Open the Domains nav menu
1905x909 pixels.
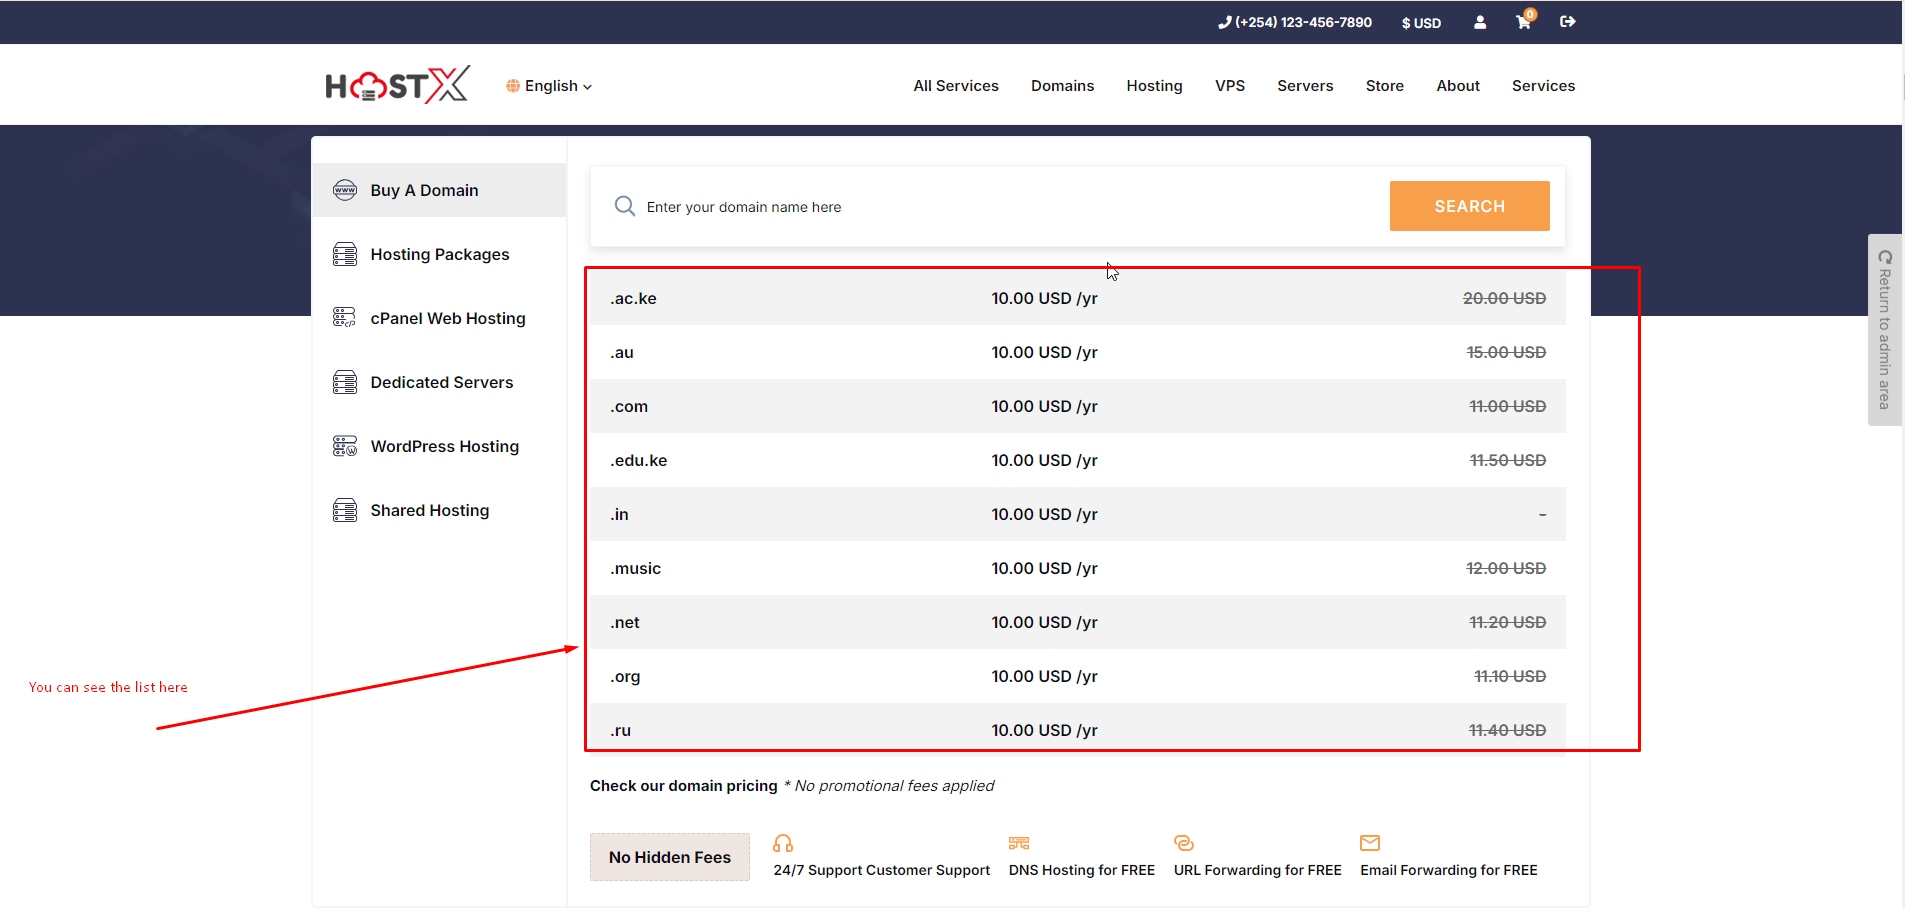point(1062,86)
